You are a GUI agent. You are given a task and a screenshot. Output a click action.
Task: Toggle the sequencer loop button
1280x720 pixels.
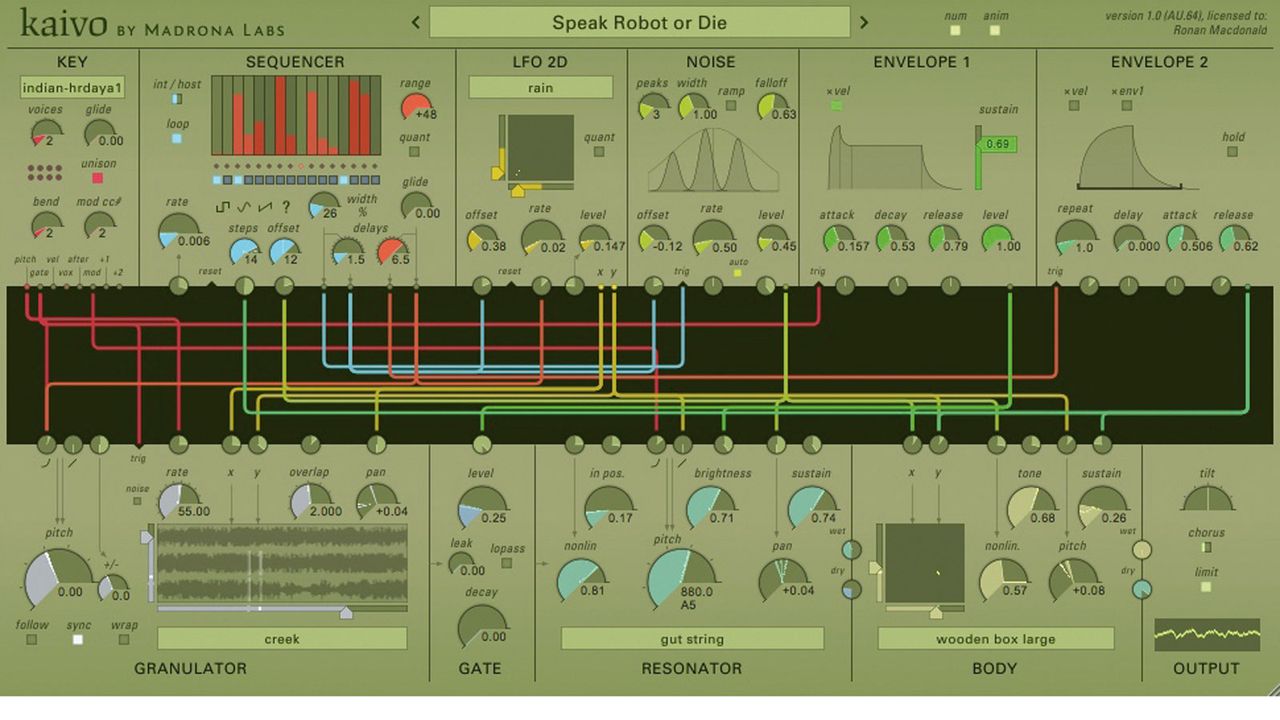point(177,138)
